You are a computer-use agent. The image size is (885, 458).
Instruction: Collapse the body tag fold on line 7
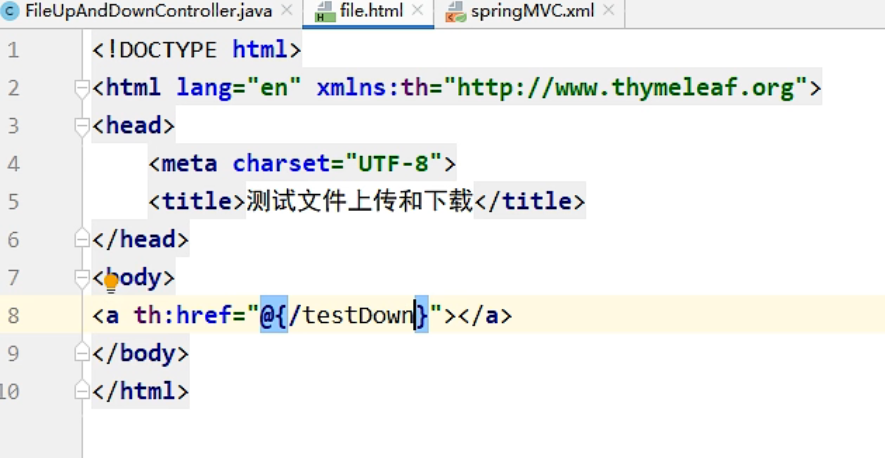pyautogui.click(x=82, y=277)
